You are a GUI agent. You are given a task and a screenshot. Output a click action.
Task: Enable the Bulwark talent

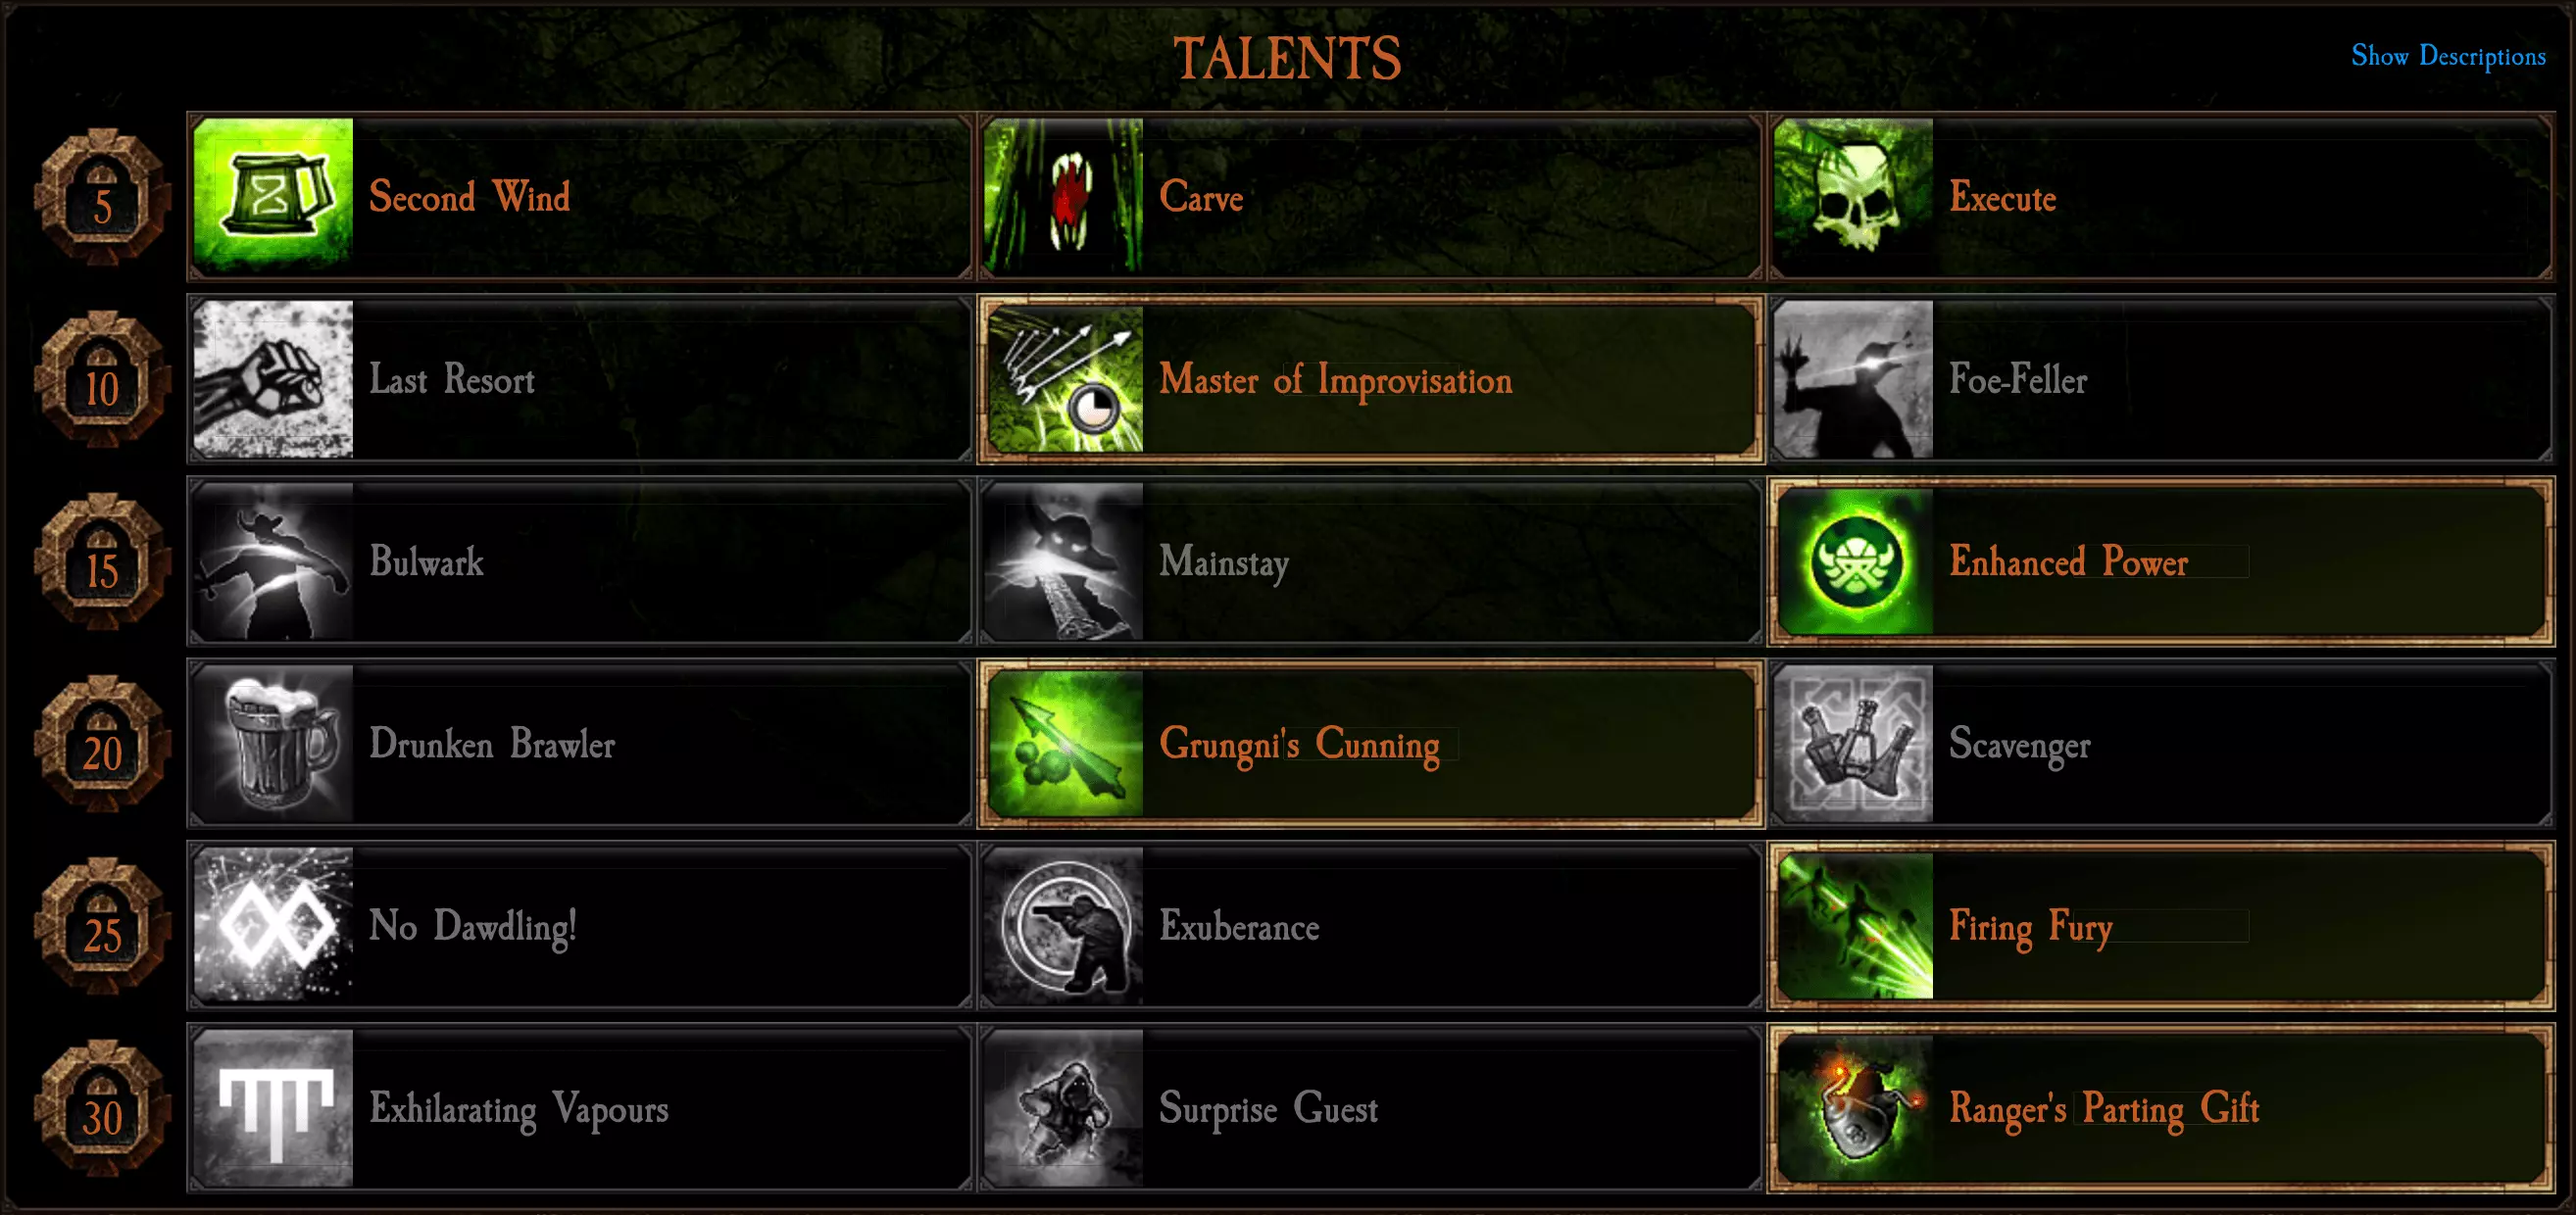click(x=580, y=561)
